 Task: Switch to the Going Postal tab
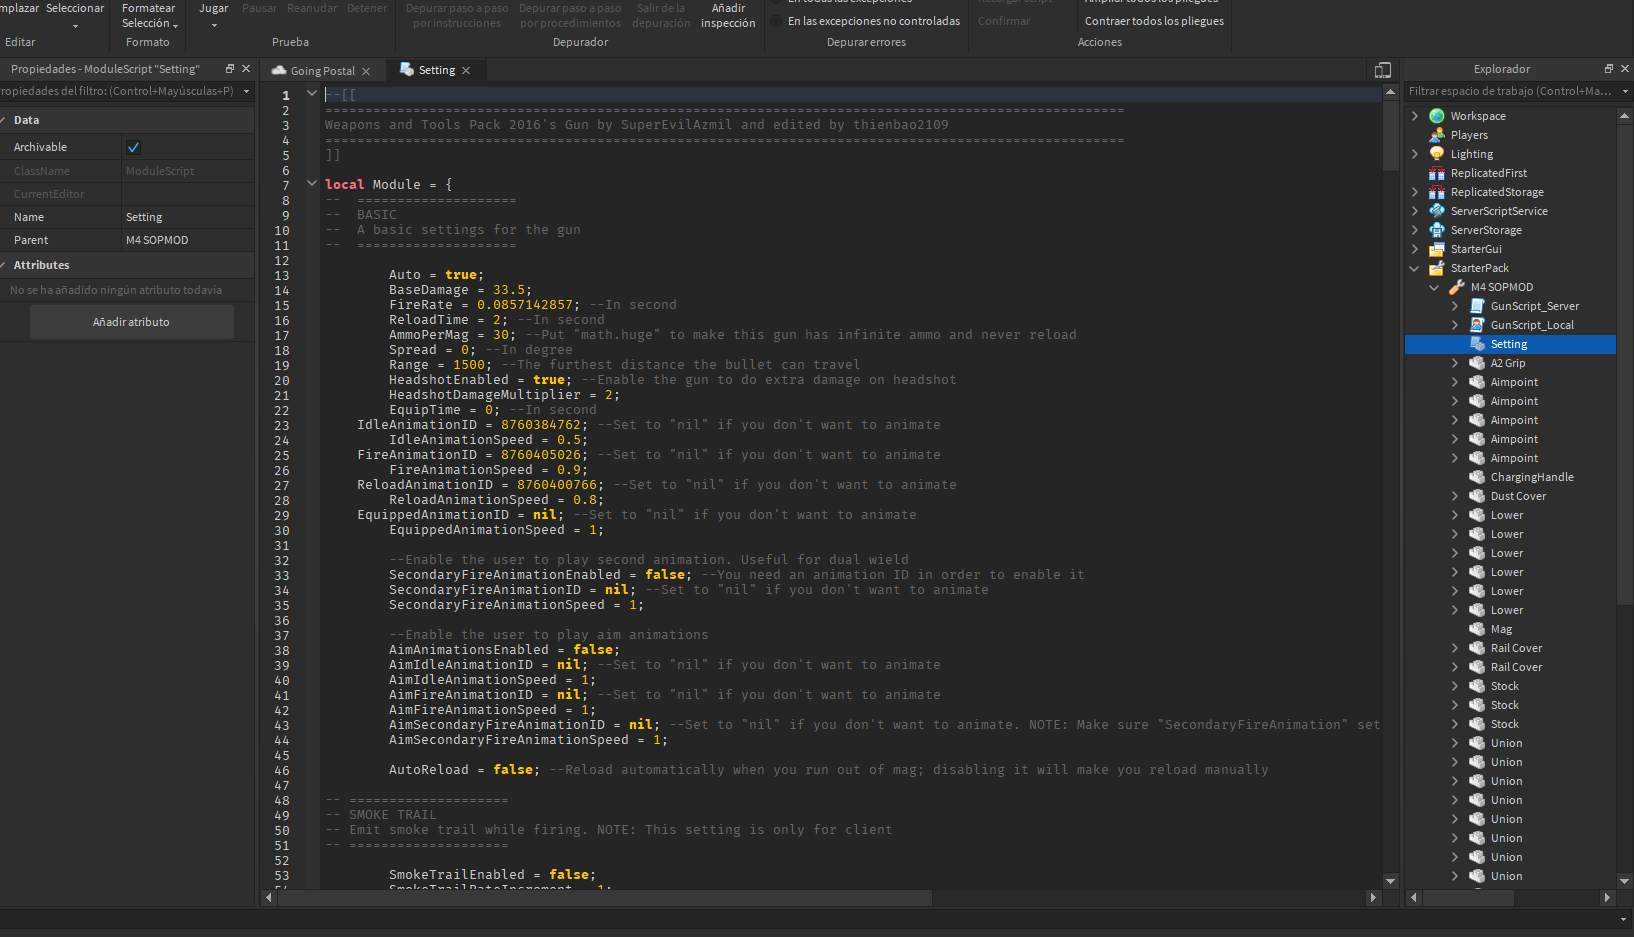pos(322,71)
